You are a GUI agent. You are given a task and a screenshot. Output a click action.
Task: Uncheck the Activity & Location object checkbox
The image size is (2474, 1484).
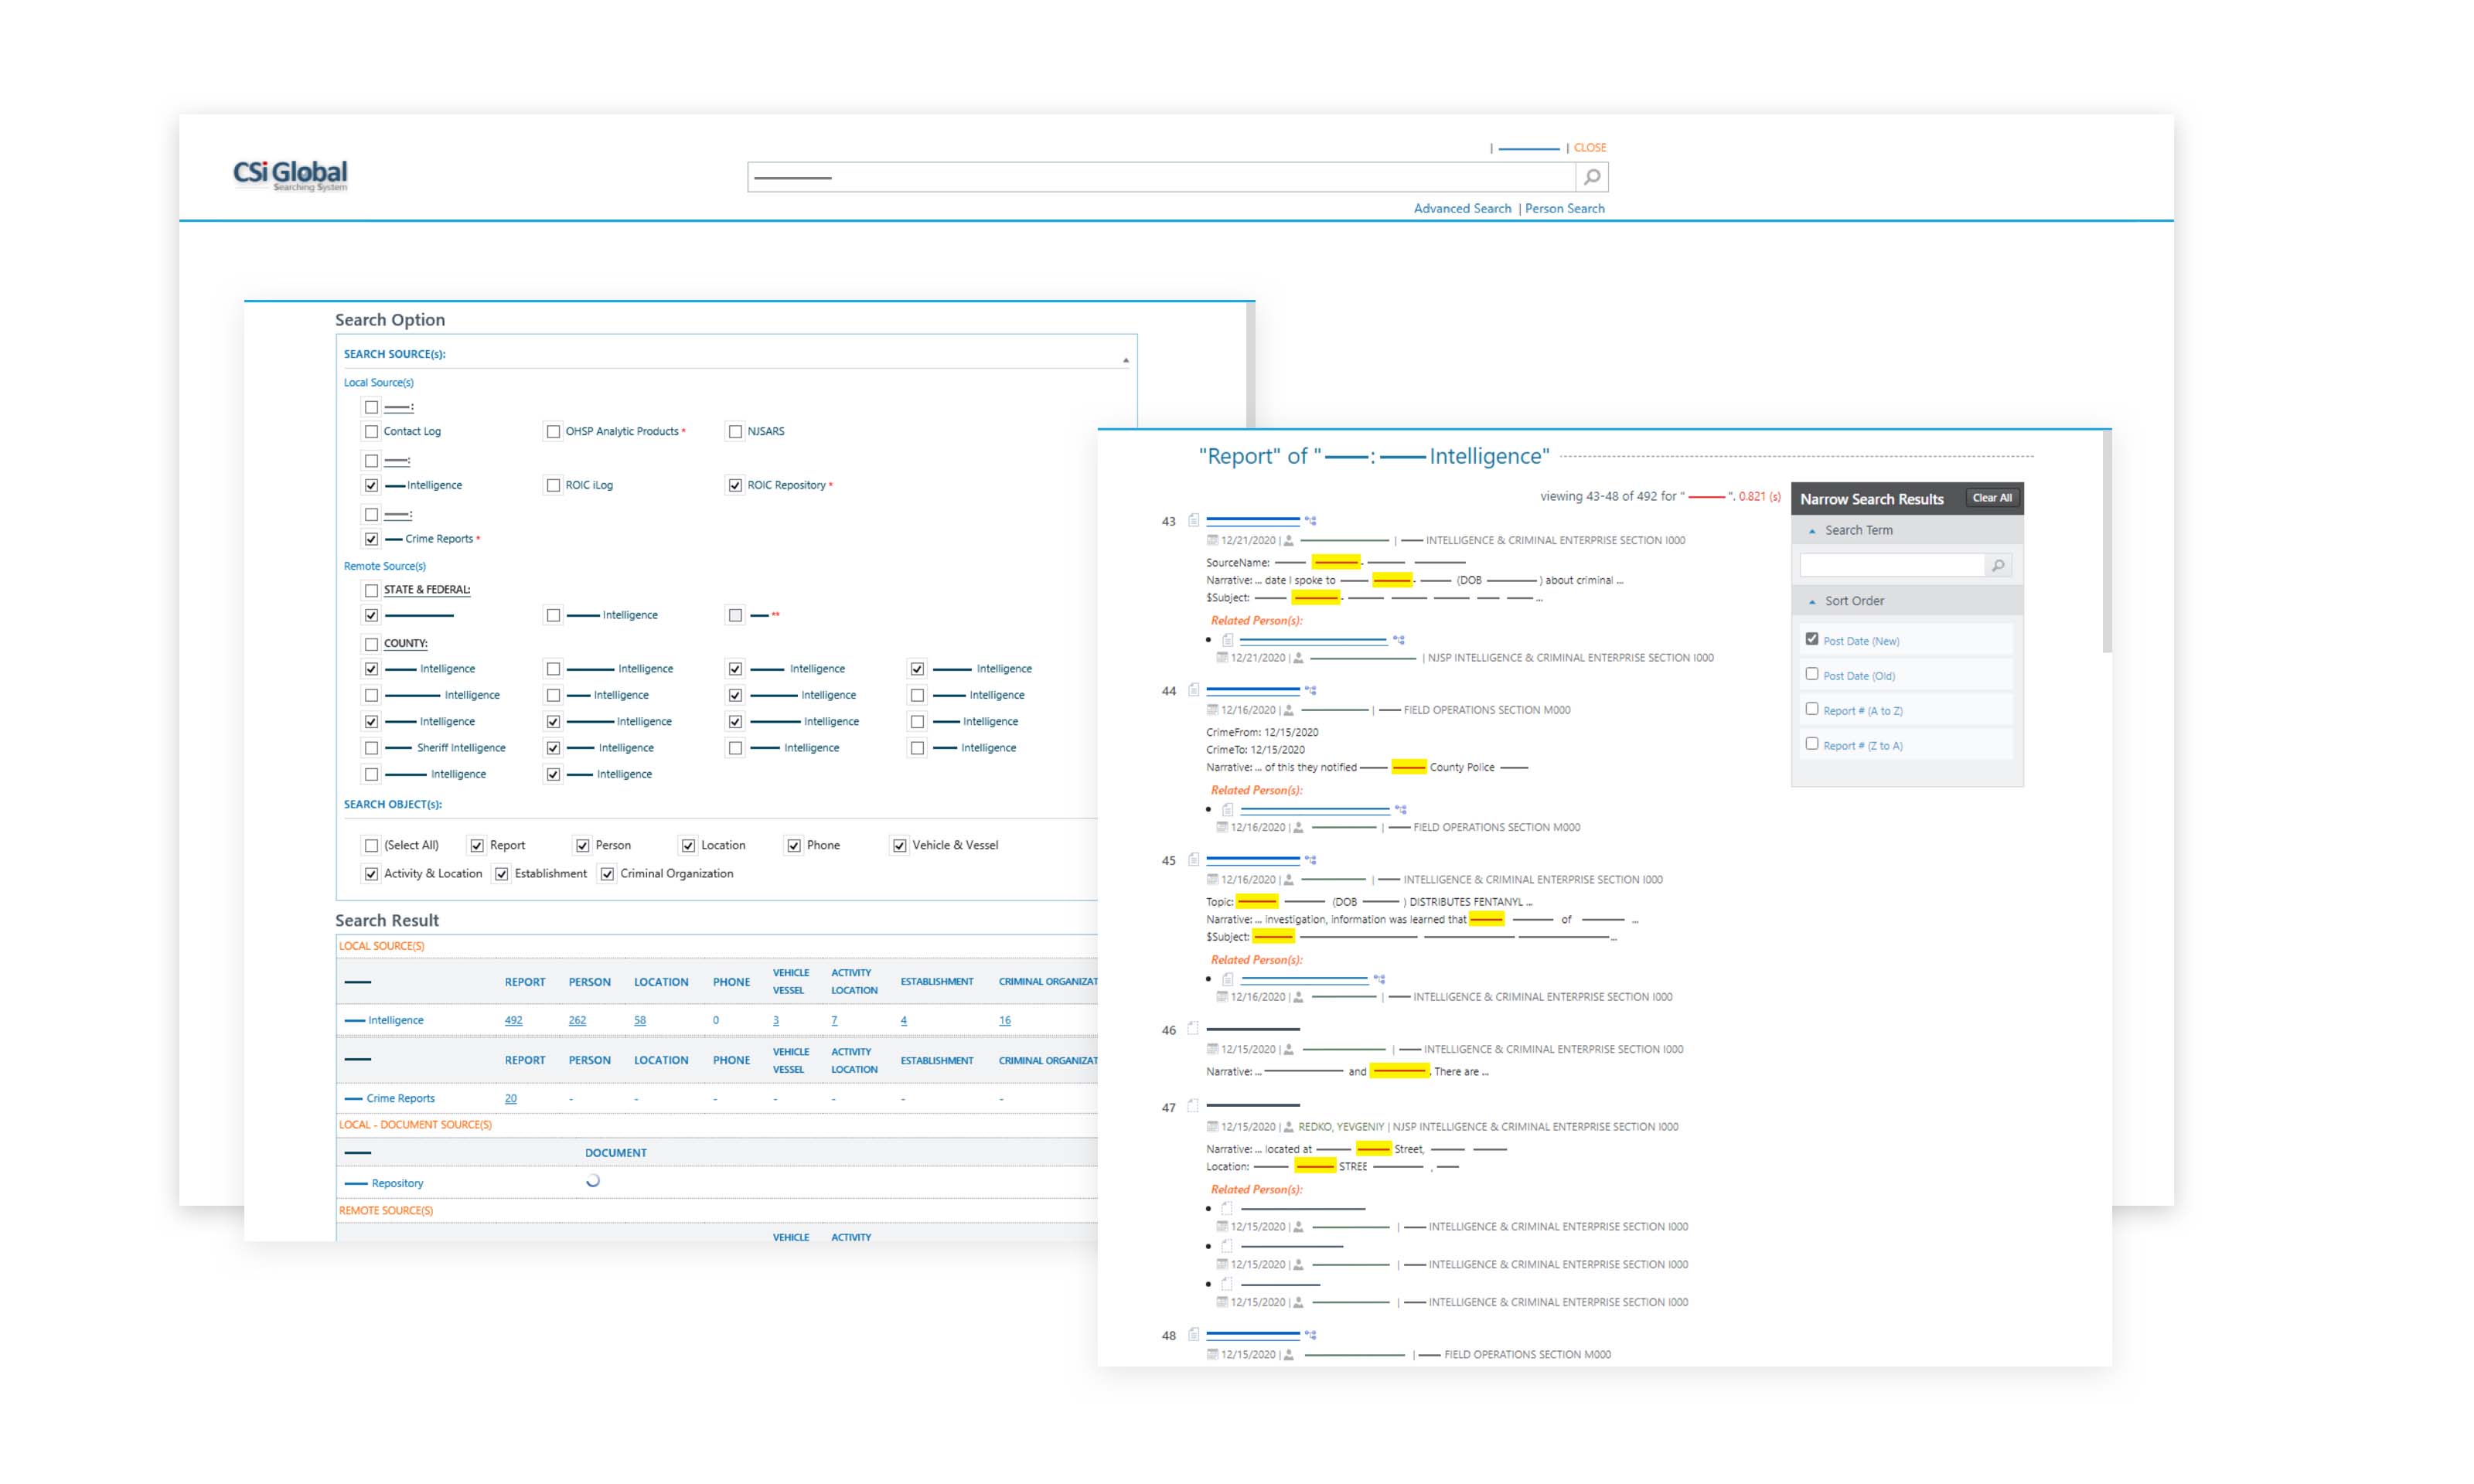[x=372, y=874]
